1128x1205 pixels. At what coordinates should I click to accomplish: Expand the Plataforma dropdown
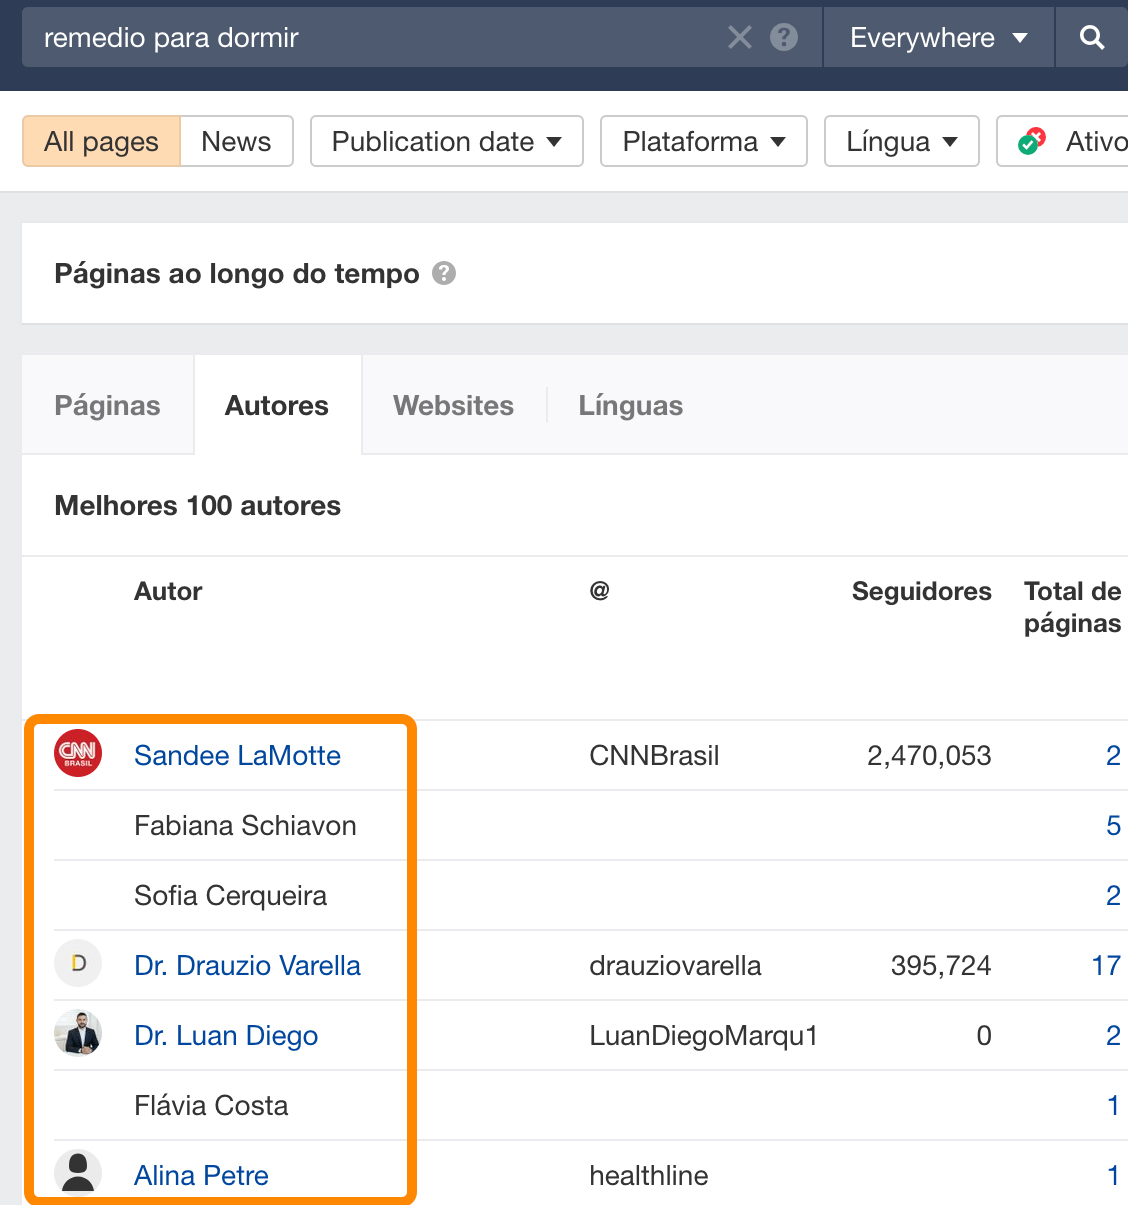coord(703,141)
